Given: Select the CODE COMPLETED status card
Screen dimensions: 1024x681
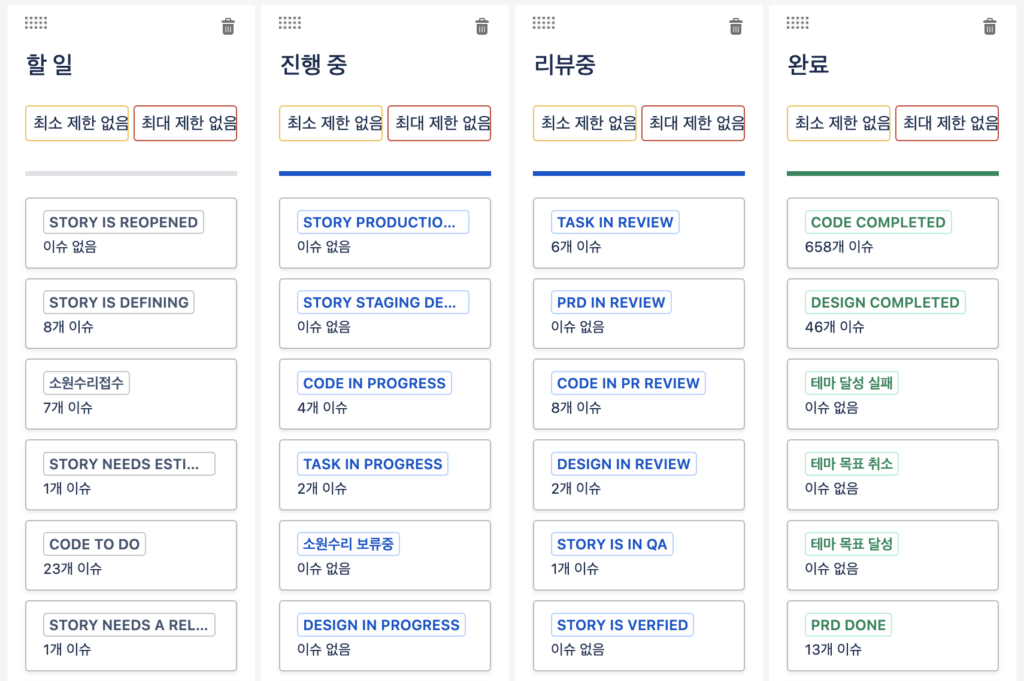Looking at the screenshot, I should coord(893,233).
